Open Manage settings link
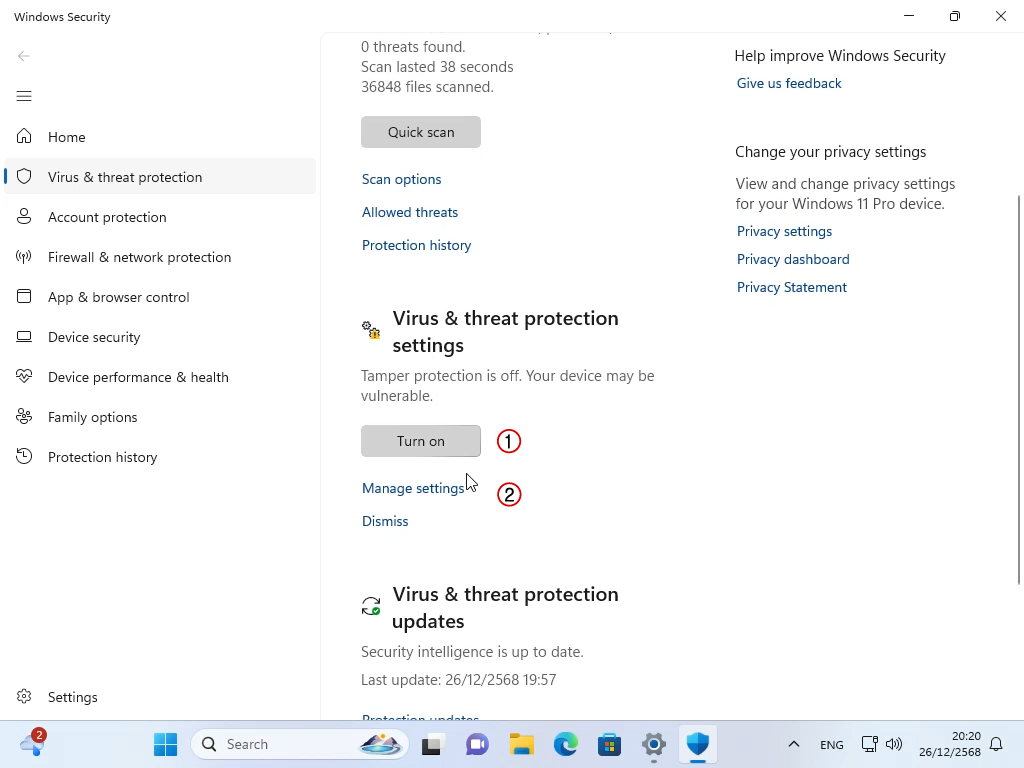Screen dimensions: 1024x768 (413, 488)
